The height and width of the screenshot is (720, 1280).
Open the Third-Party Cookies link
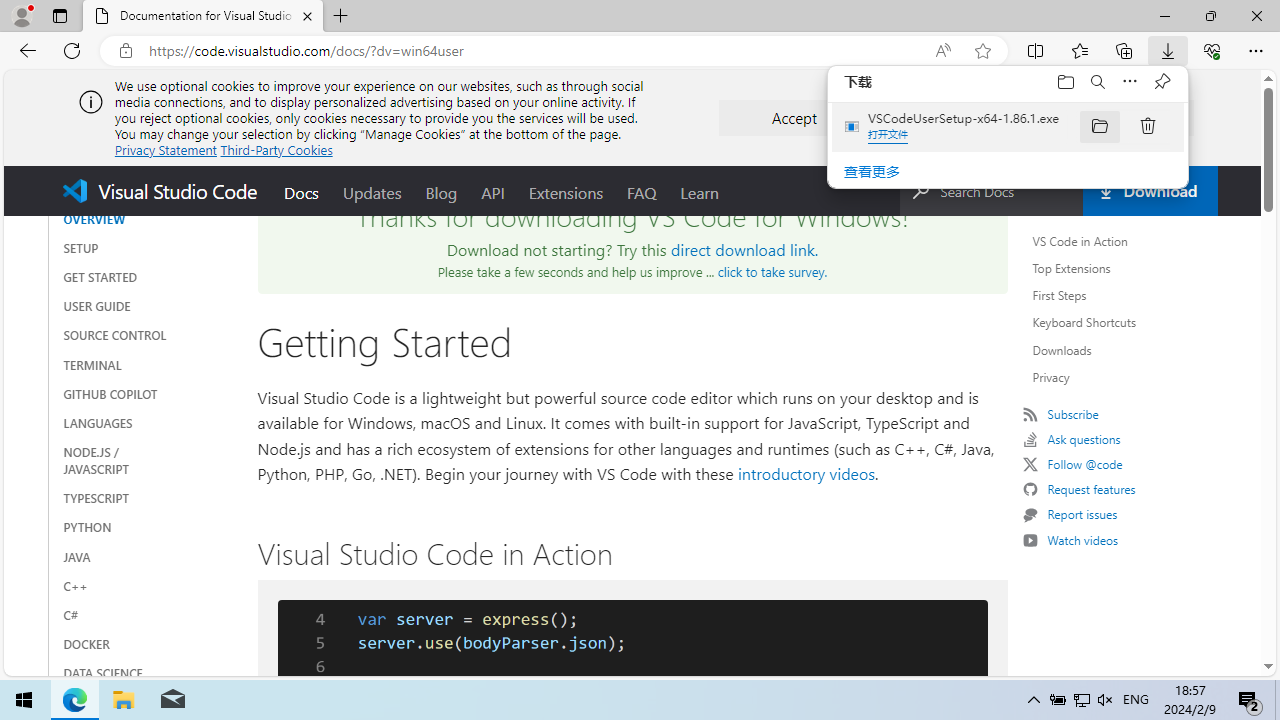point(276,150)
